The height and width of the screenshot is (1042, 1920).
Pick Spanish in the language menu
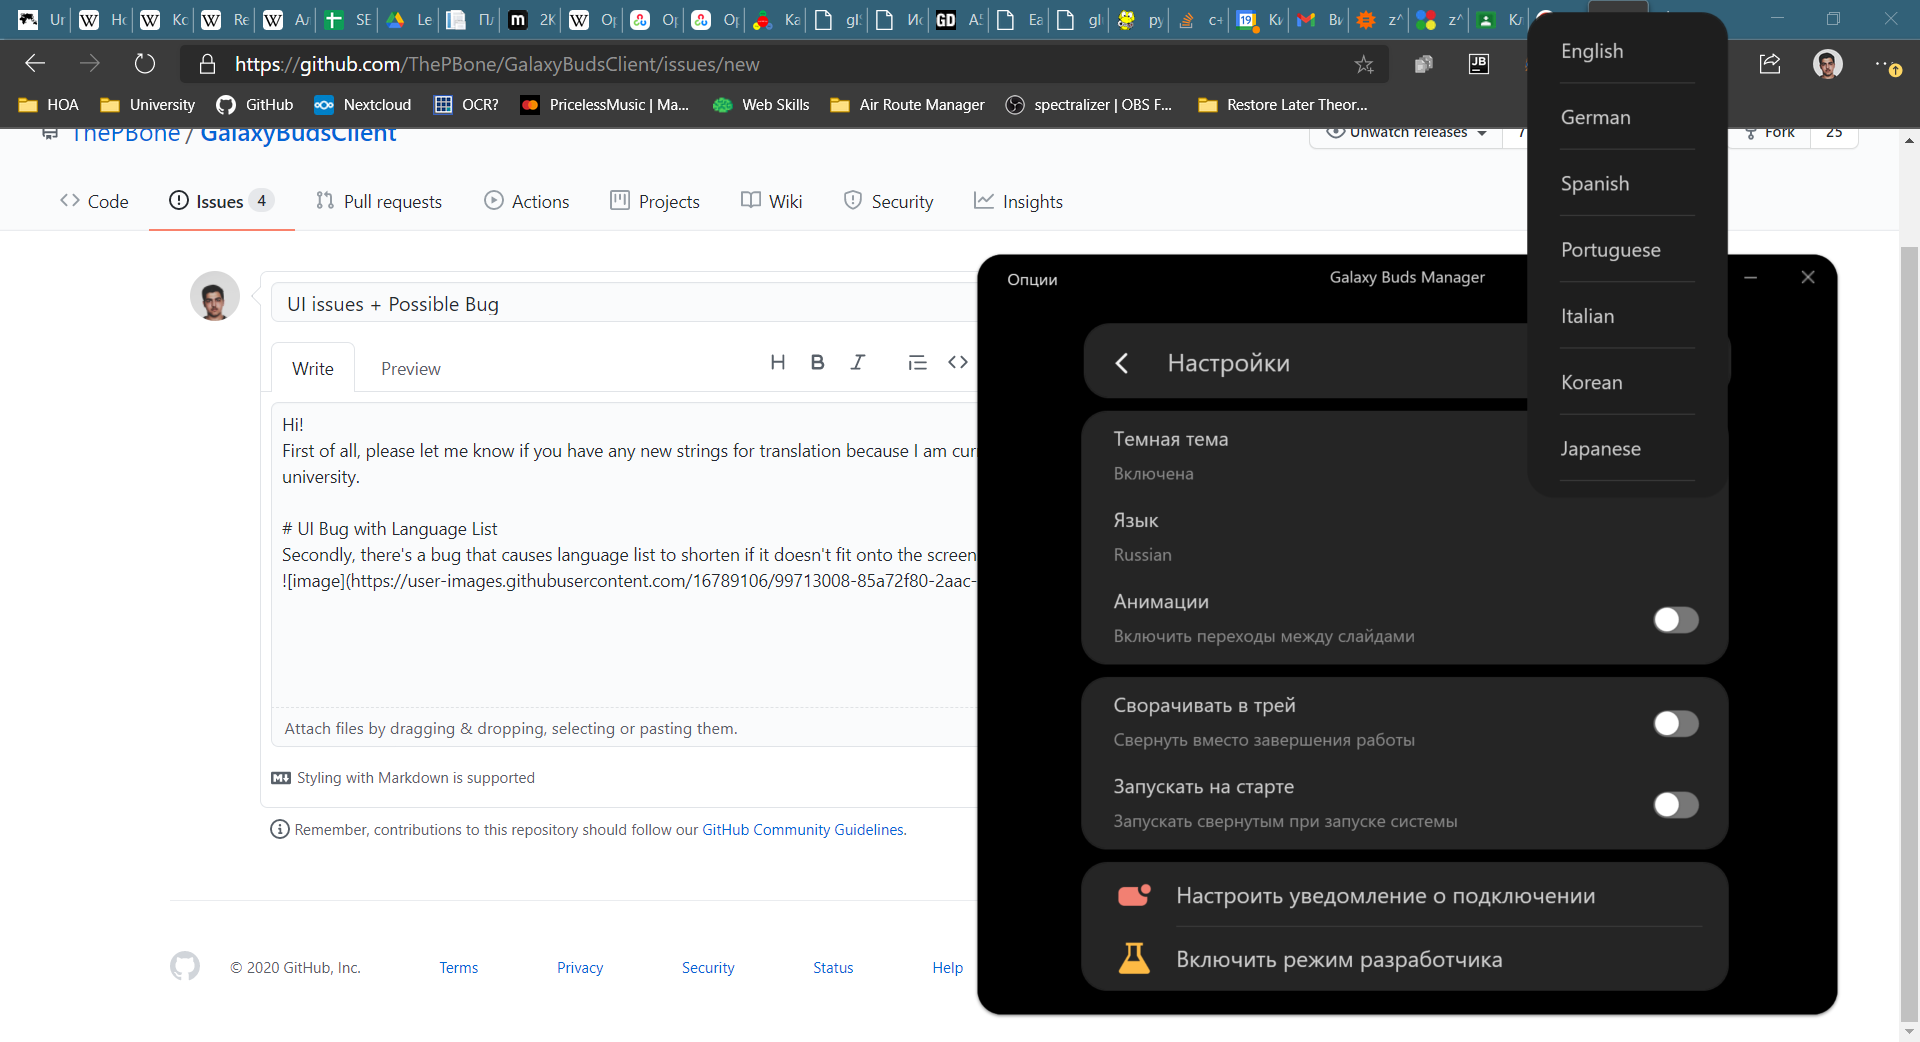(1627, 183)
